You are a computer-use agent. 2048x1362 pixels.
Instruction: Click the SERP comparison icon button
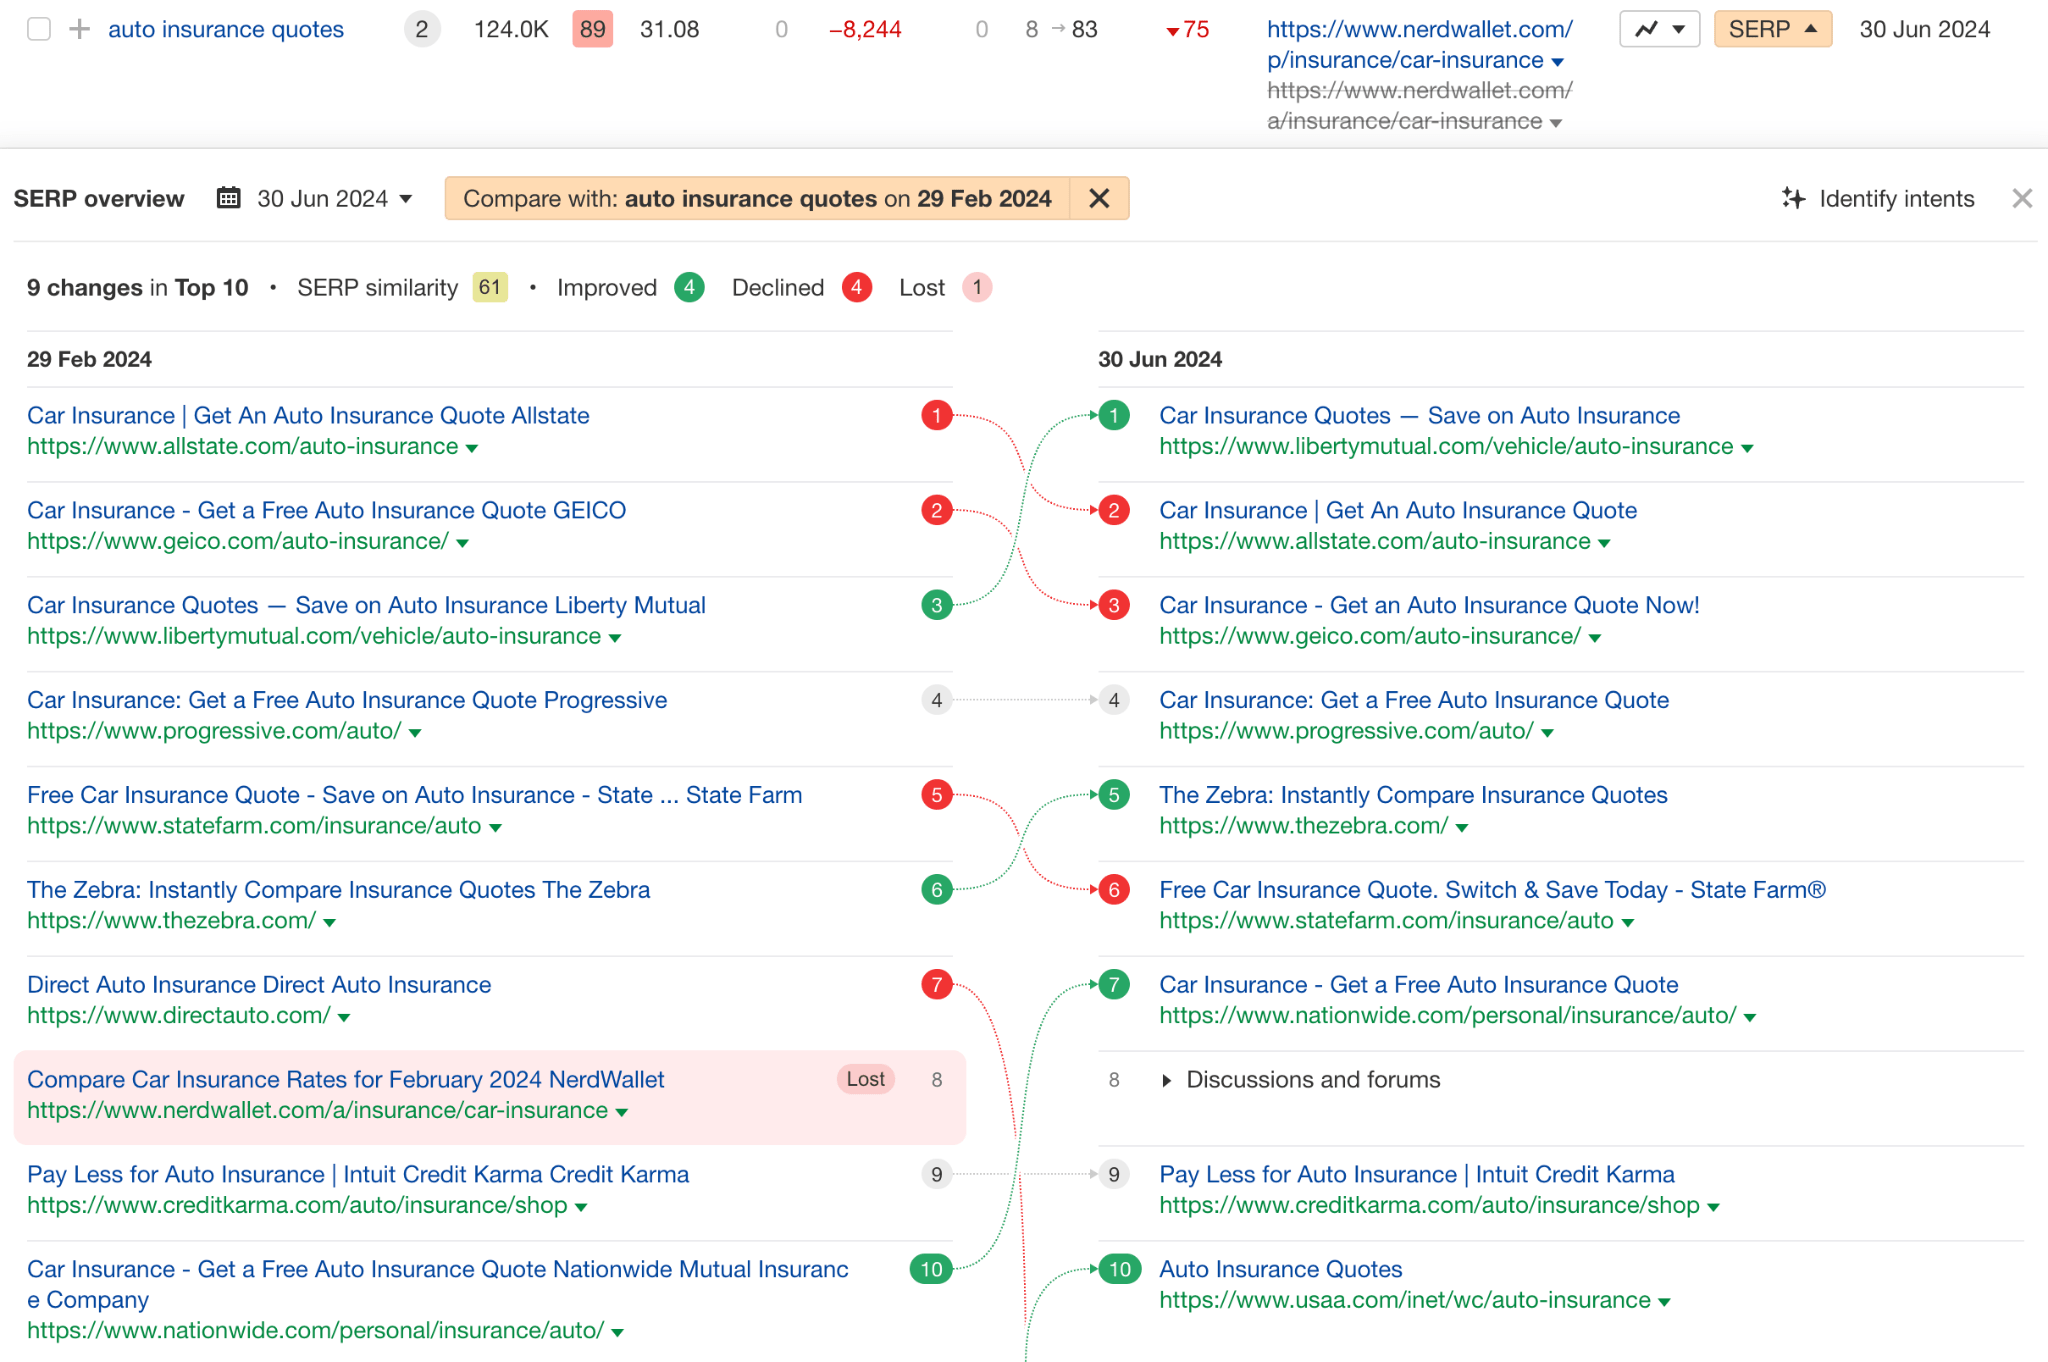(1773, 27)
